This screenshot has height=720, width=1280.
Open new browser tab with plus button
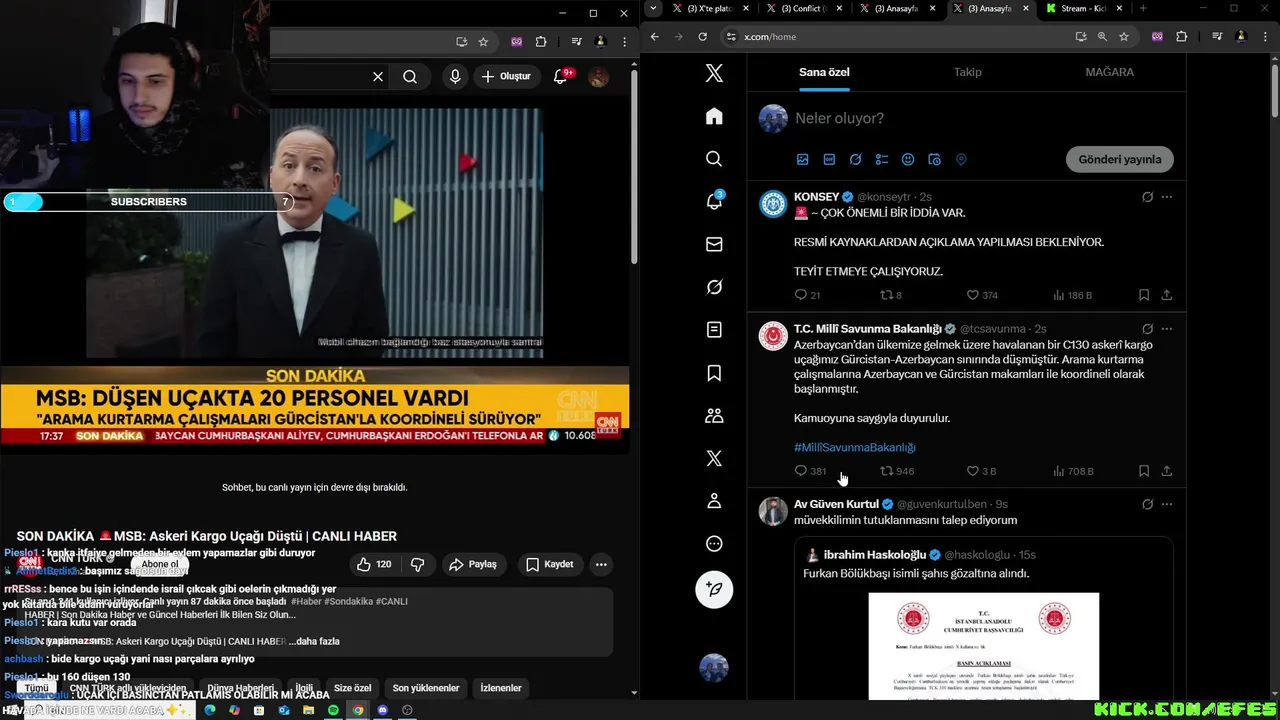[1143, 9]
